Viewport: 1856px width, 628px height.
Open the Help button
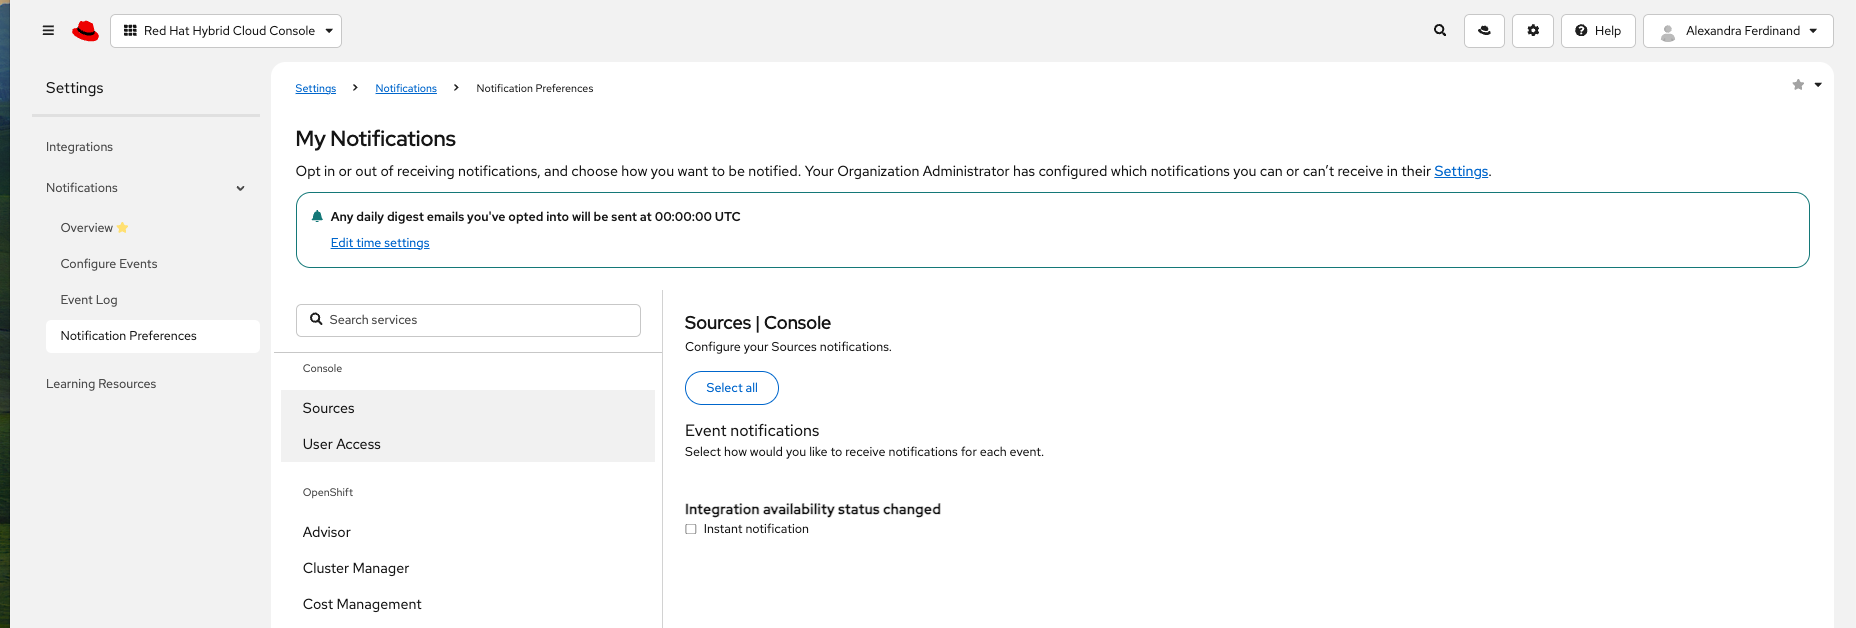point(1598,31)
